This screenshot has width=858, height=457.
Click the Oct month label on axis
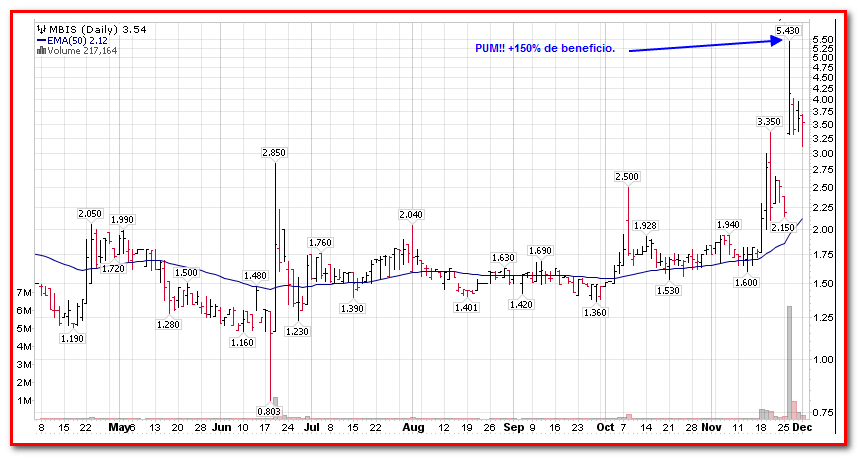coord(606,427)
